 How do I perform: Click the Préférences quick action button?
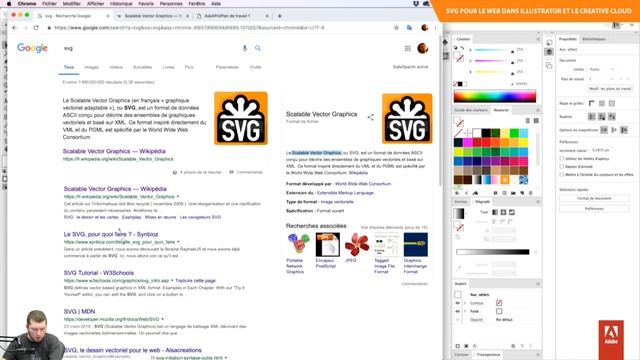(594, 209)
